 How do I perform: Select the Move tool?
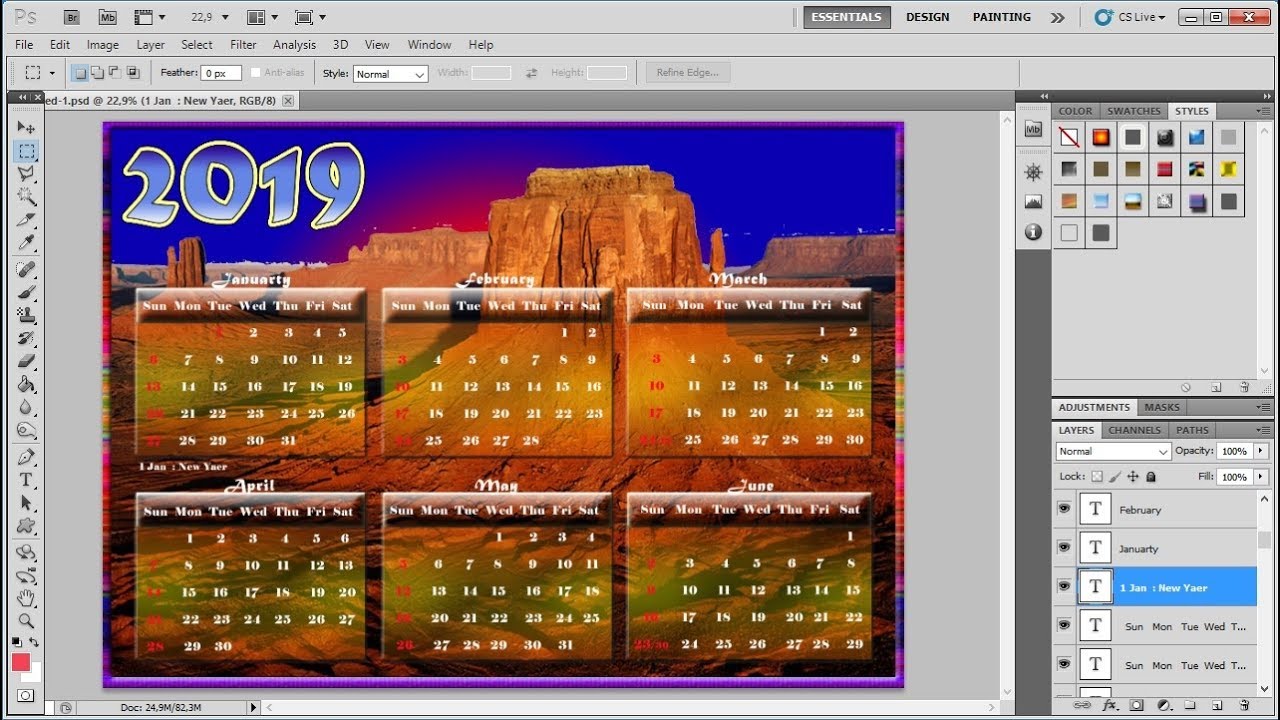coord(26,127)
